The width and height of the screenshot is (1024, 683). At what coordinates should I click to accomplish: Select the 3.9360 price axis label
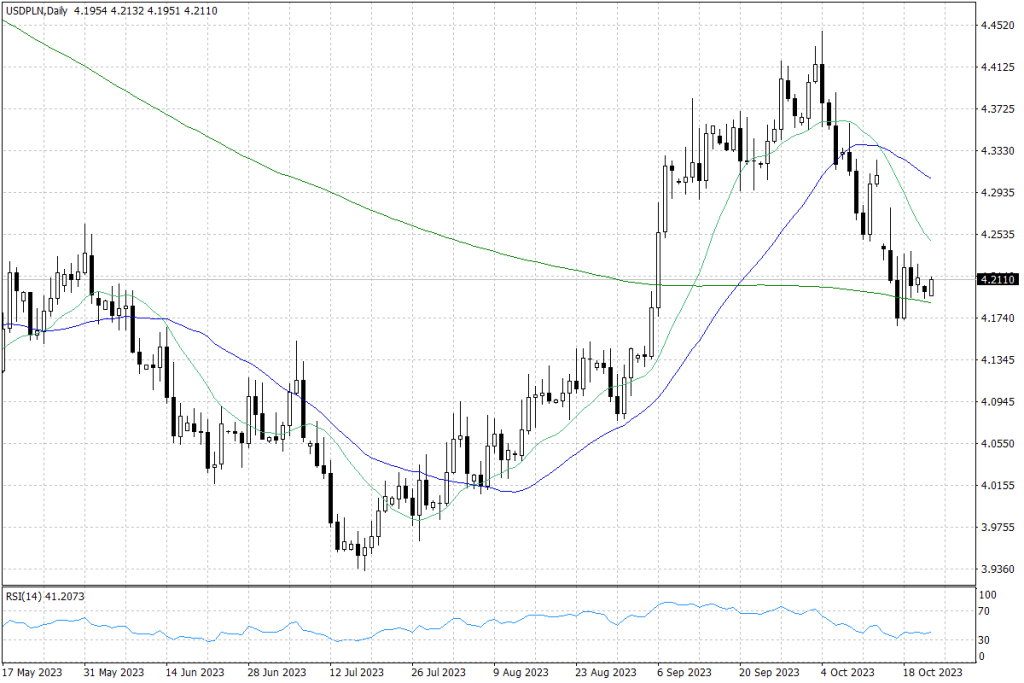(x=998, y=569)
